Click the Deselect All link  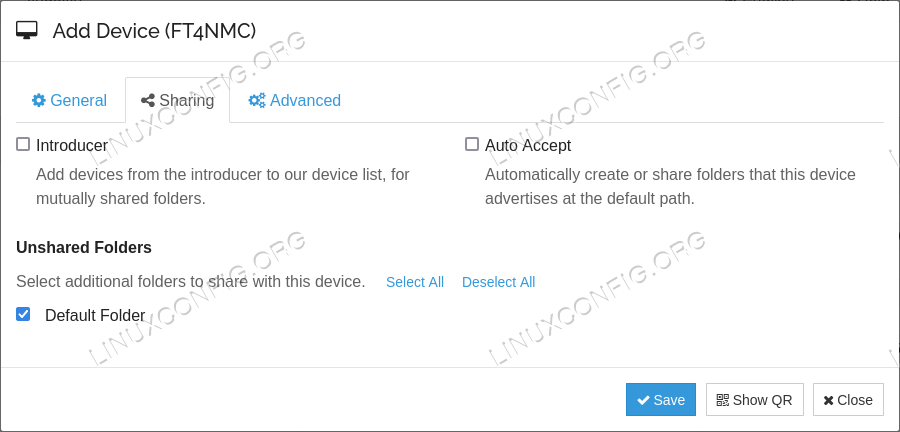[x=499, y=282]
